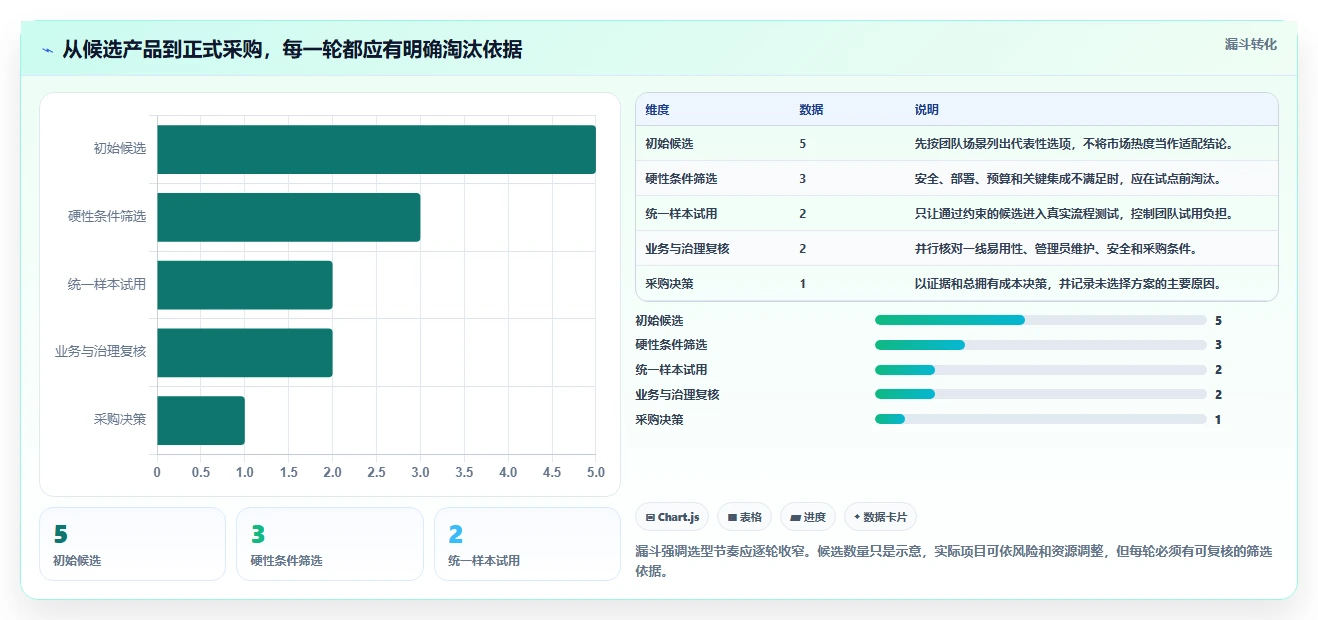Click the 硬性条件筛选 y-axis label in the chart
Image resolution: width=1318 pixels, height=620 pixels.
coord(107,217)
